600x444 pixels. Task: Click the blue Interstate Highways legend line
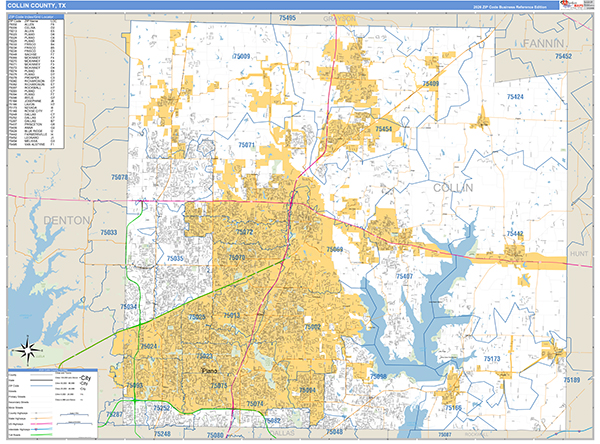click(41, 429)
